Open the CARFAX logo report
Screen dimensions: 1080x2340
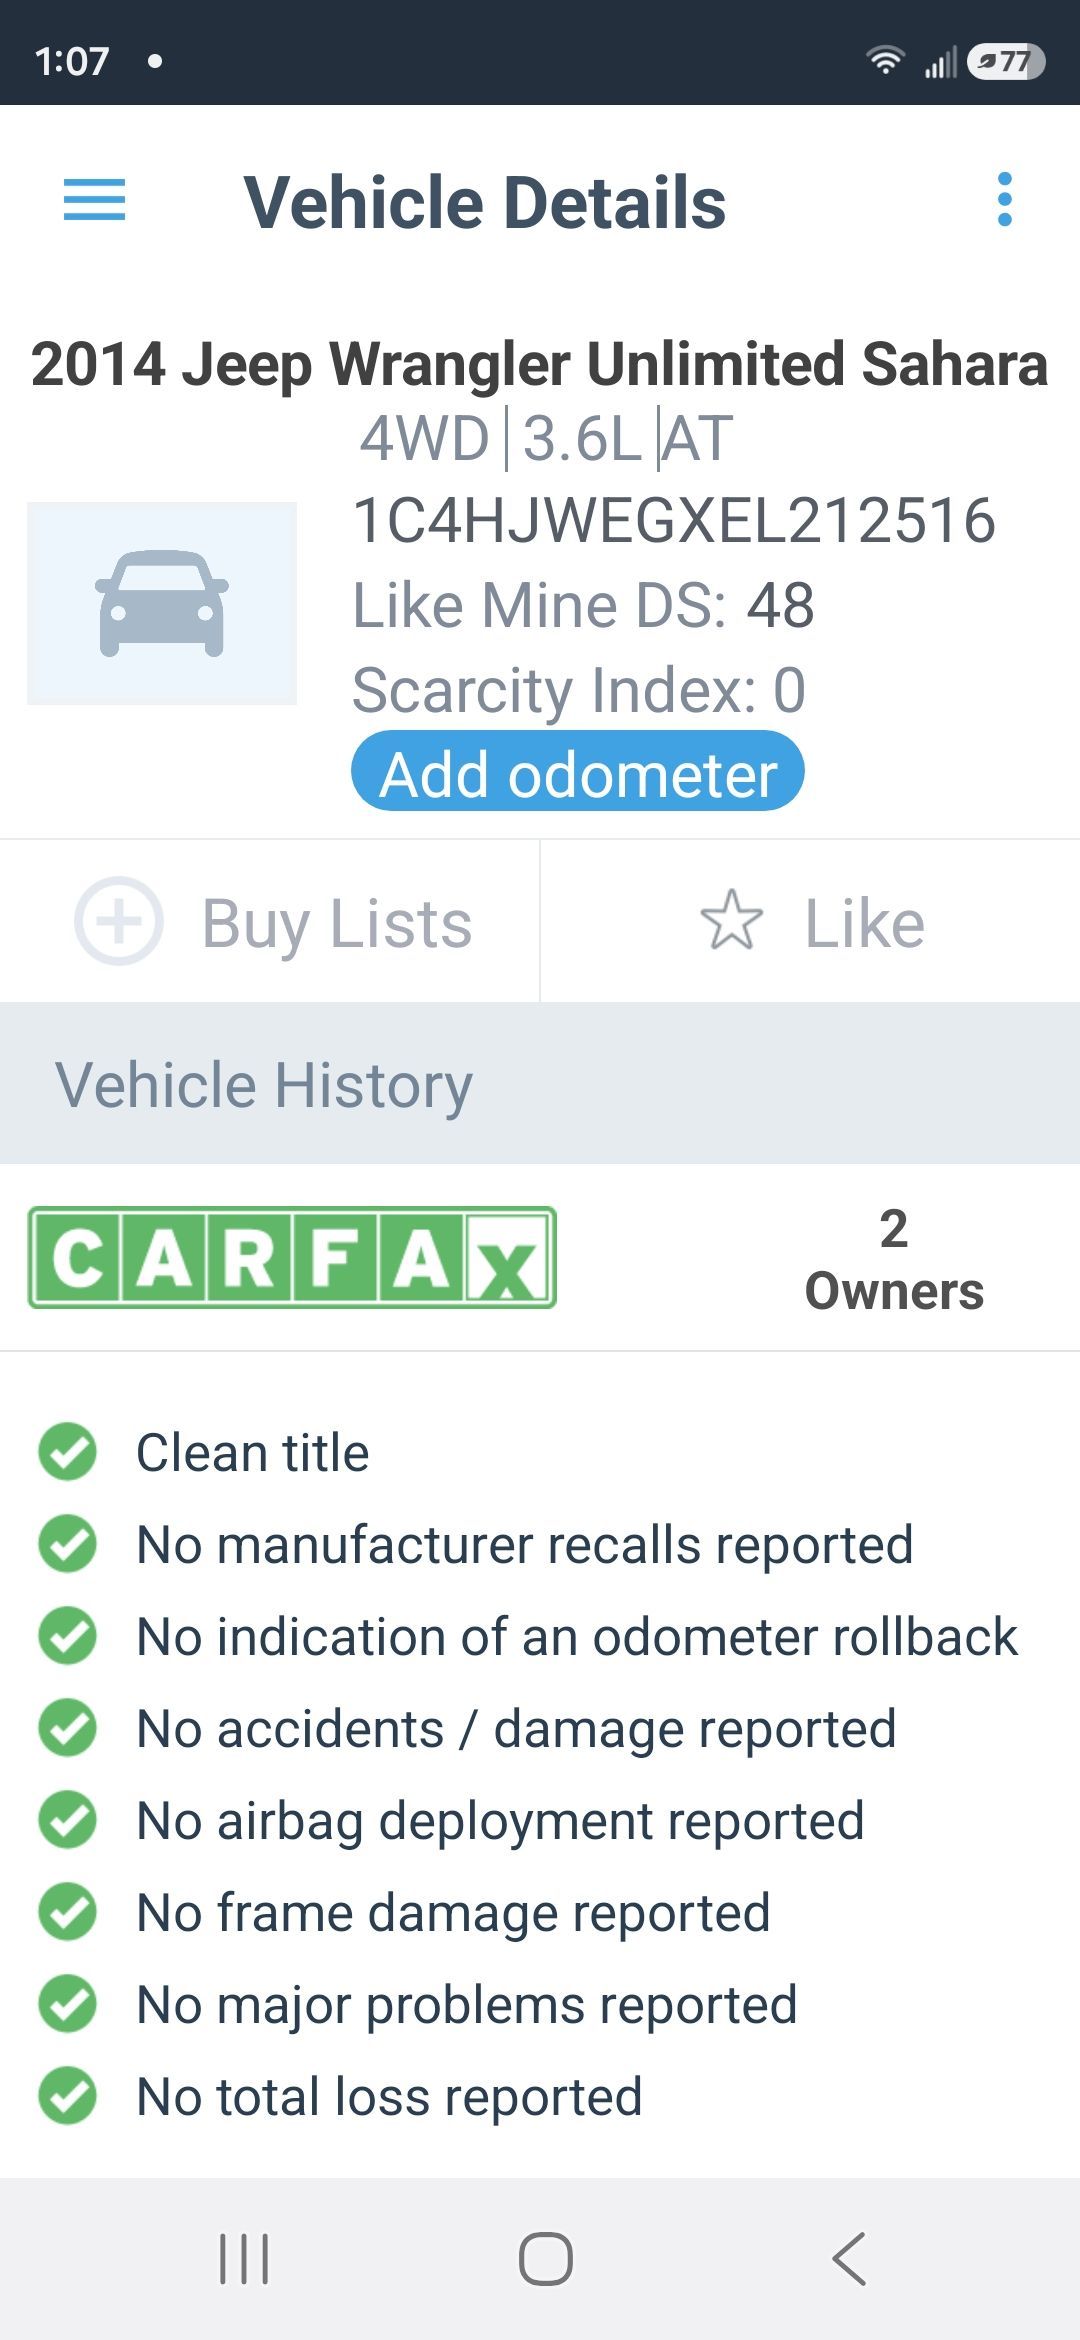tap(292, 1257)
